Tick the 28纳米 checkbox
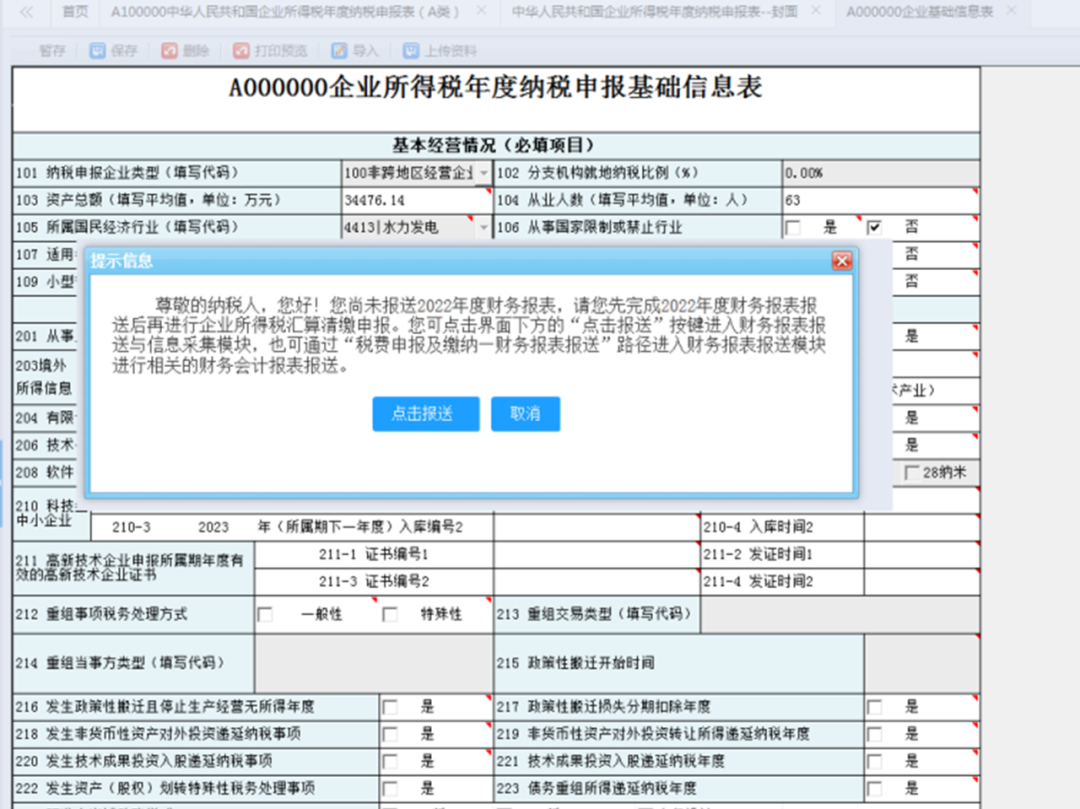Screen dimensions: 1080x809 click(x=912, y=473)
